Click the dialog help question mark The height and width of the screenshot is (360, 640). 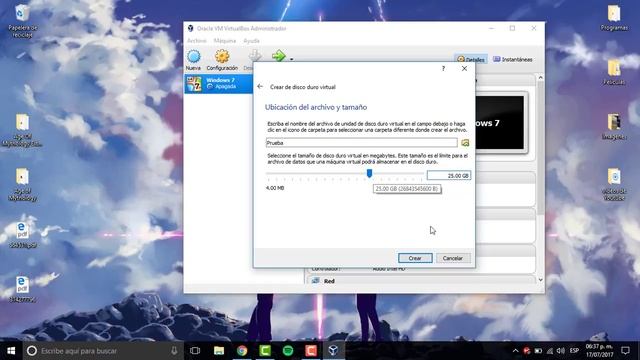(x=443, y=69)
